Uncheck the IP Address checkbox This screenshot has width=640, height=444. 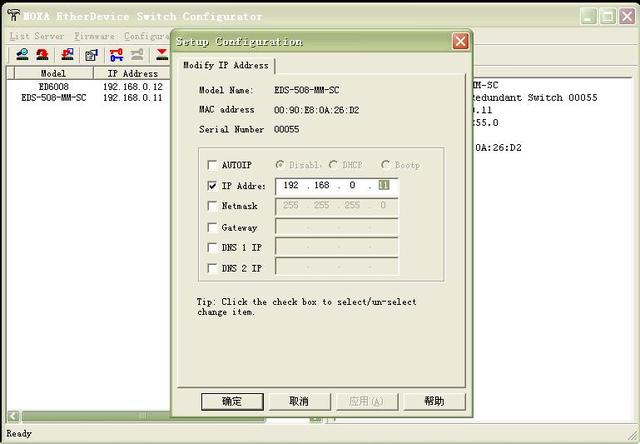click(x=212, y=186)
